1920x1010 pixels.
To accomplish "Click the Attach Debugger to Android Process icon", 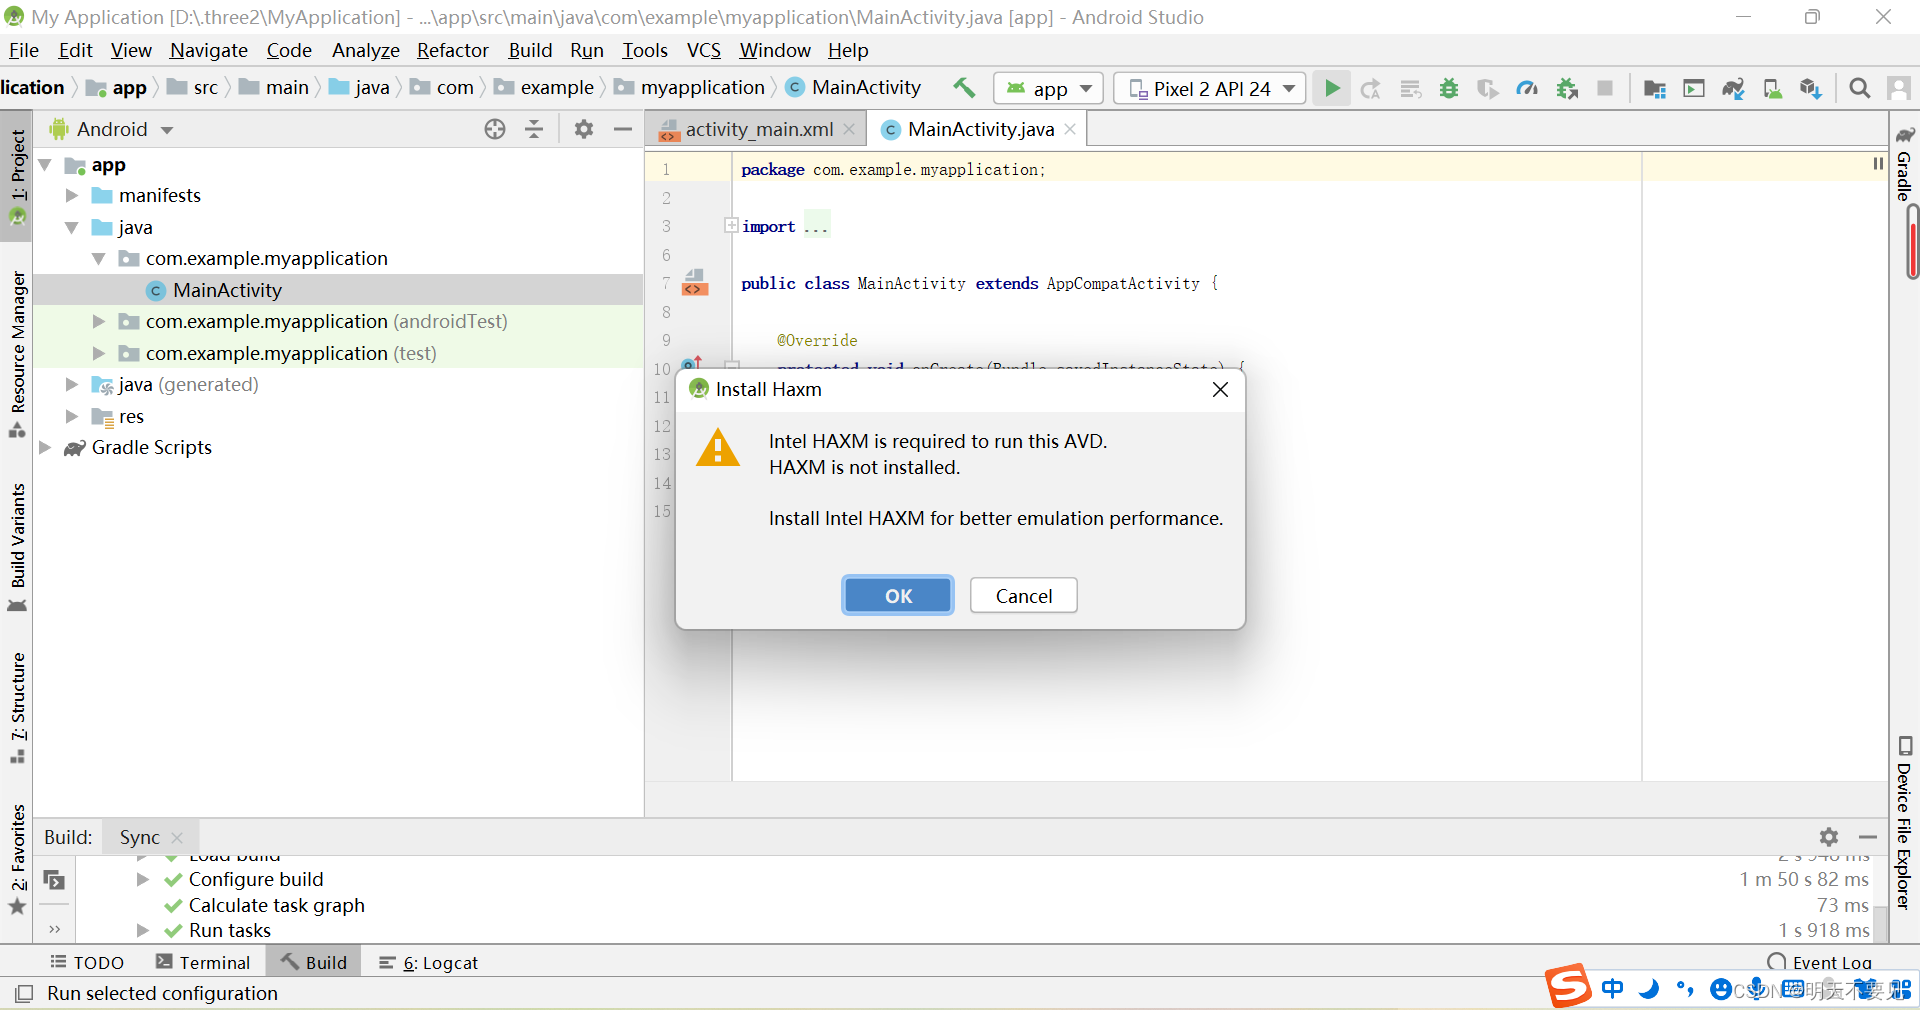I will 1567,88.
